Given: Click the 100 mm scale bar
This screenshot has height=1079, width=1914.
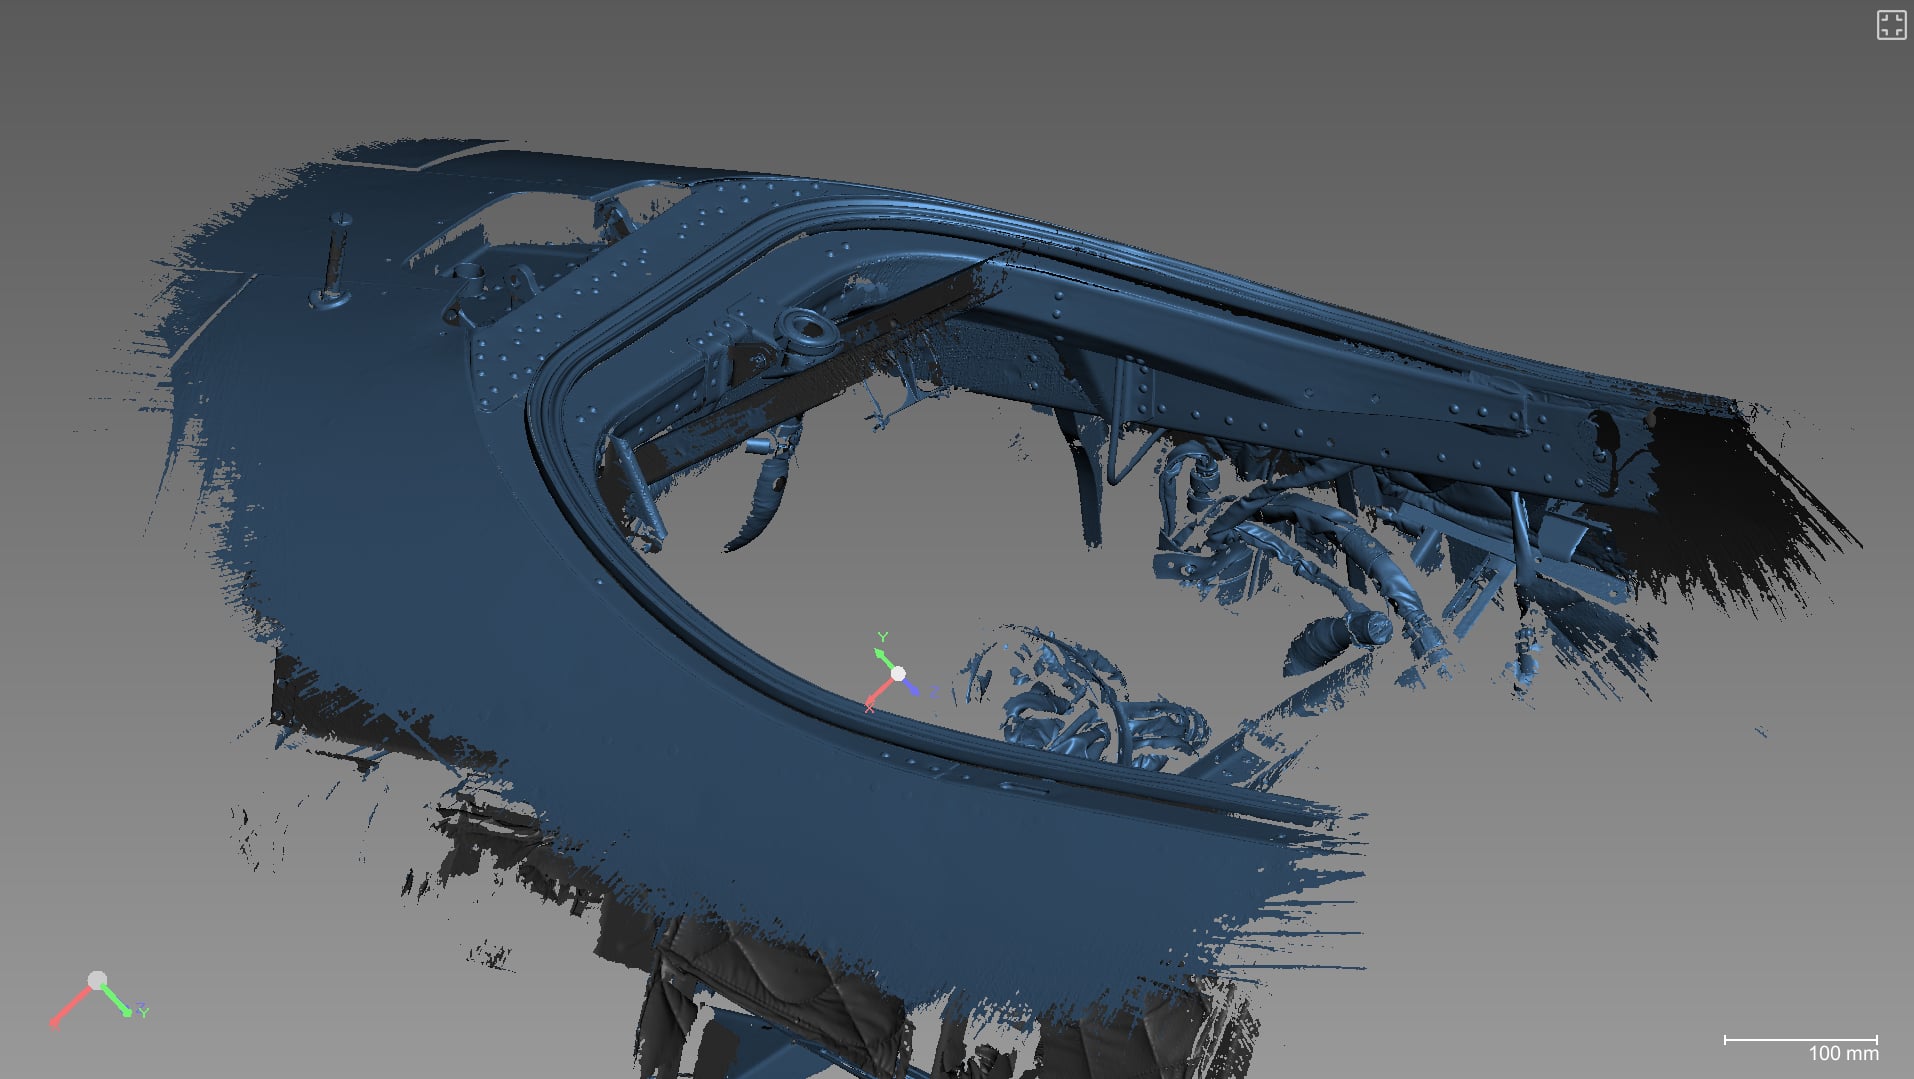Looking at the screenshot, I should (x=1801, y=1040).
